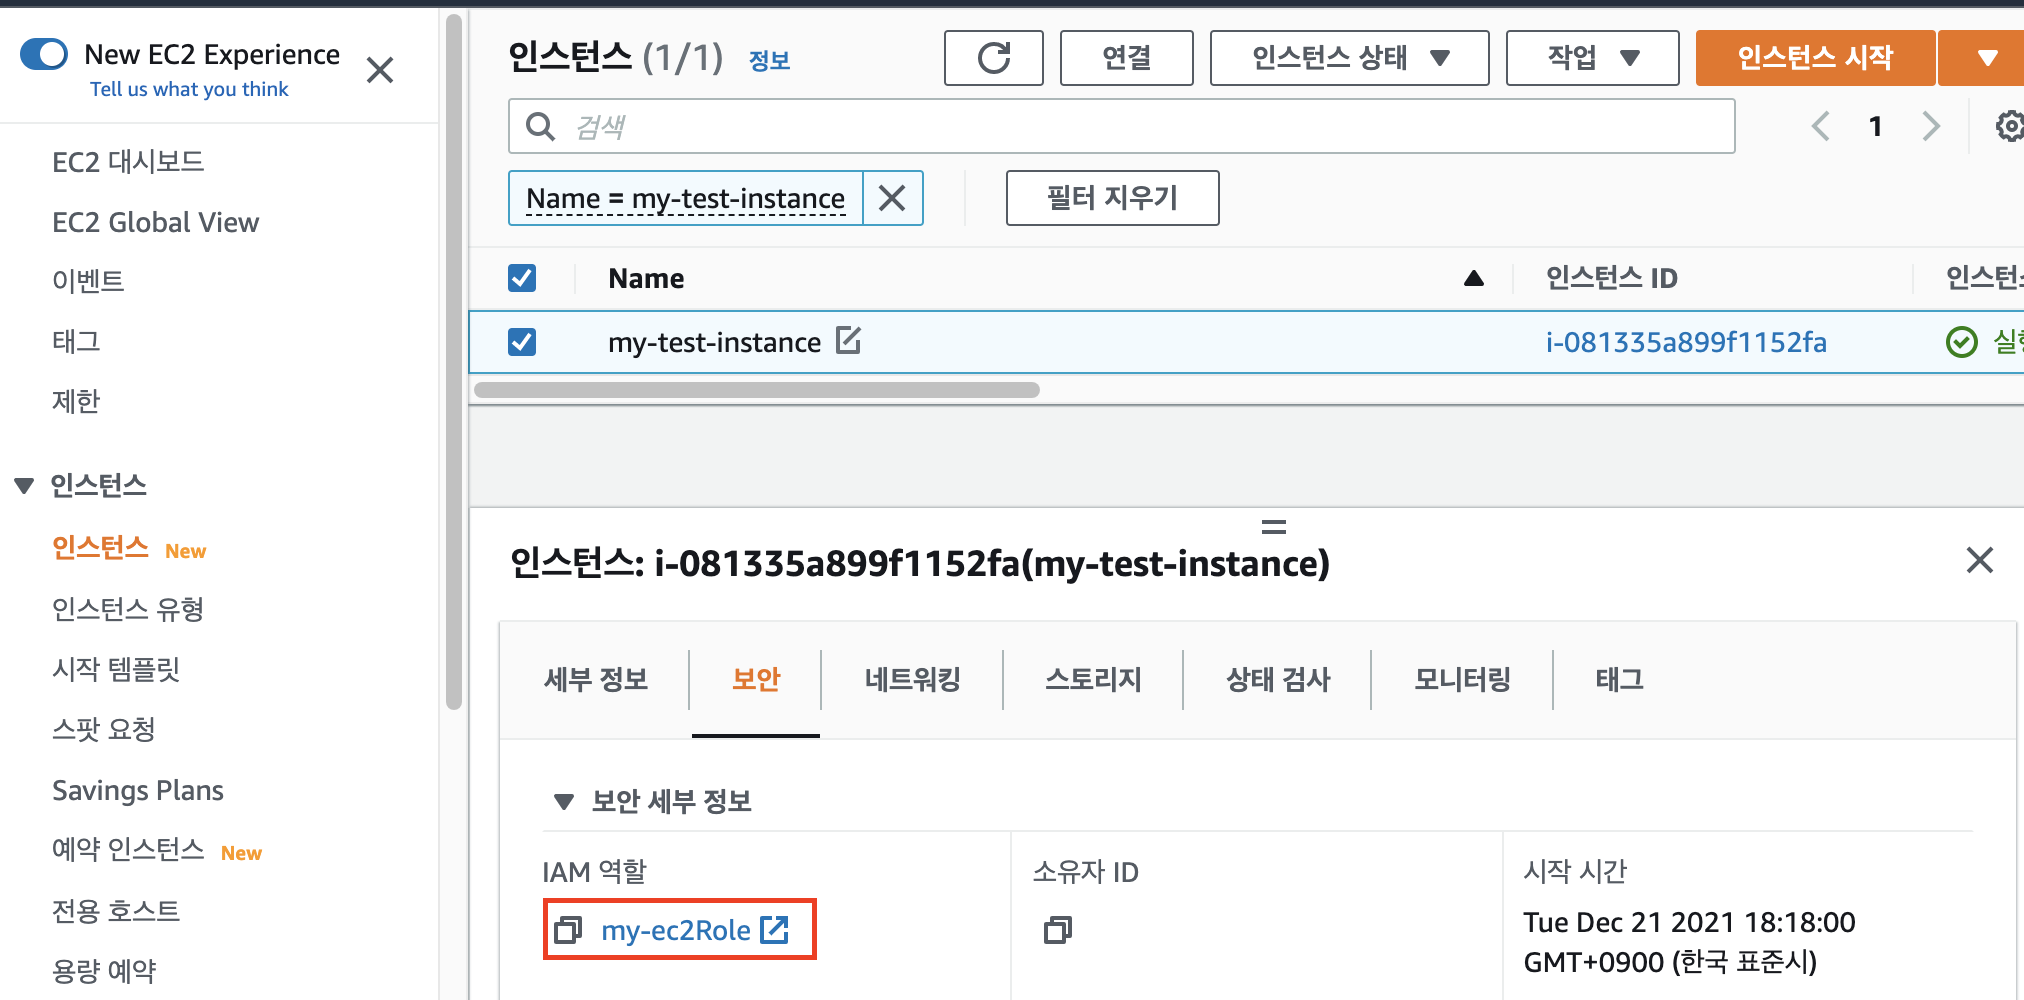Viewport: 2024px width, 1000px height.
Task: Open EC2 Global View in the sidebar
Action: (155, 222)
